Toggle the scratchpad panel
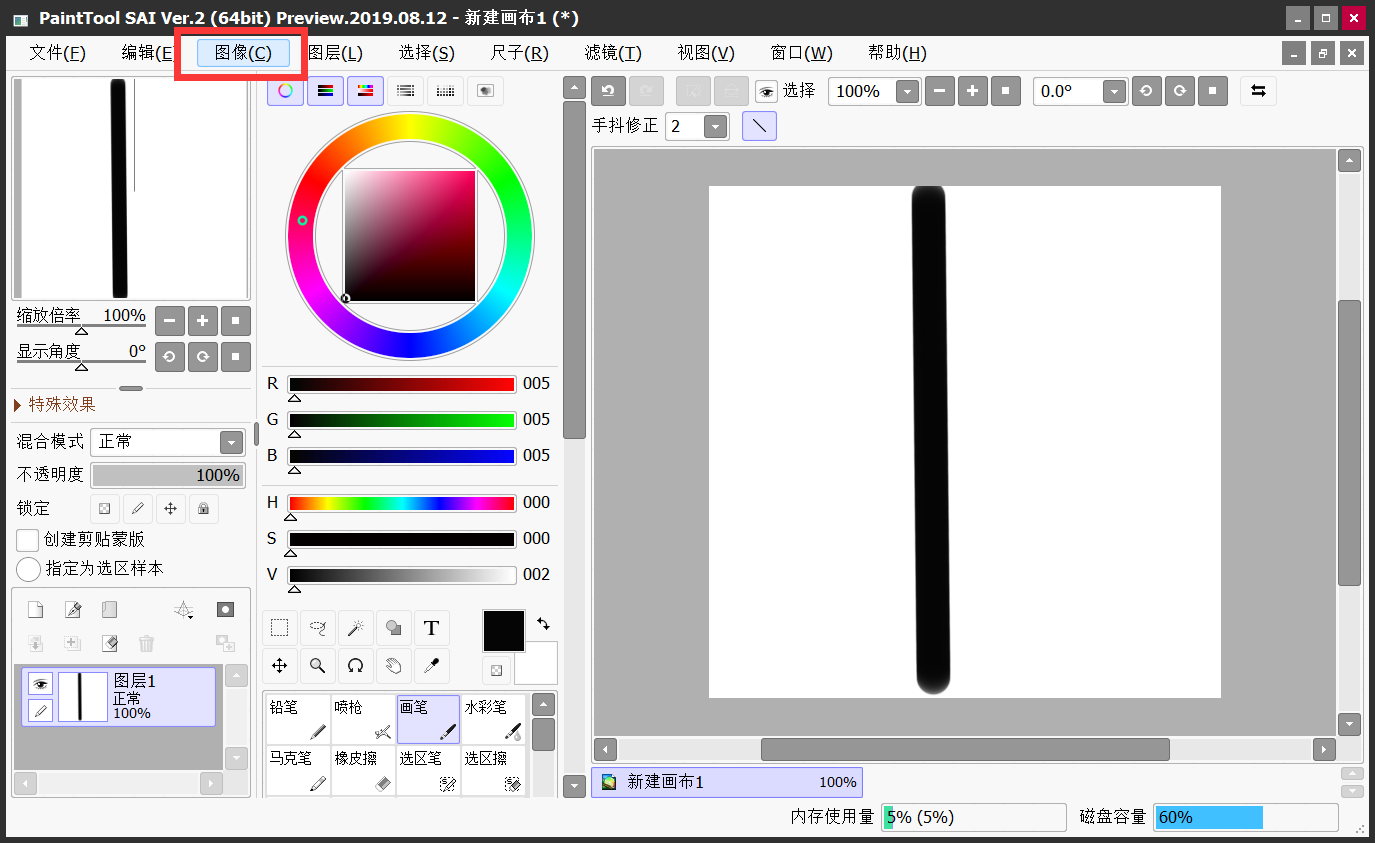Viewport: 1375px width, 843px height. pos(486,91)
